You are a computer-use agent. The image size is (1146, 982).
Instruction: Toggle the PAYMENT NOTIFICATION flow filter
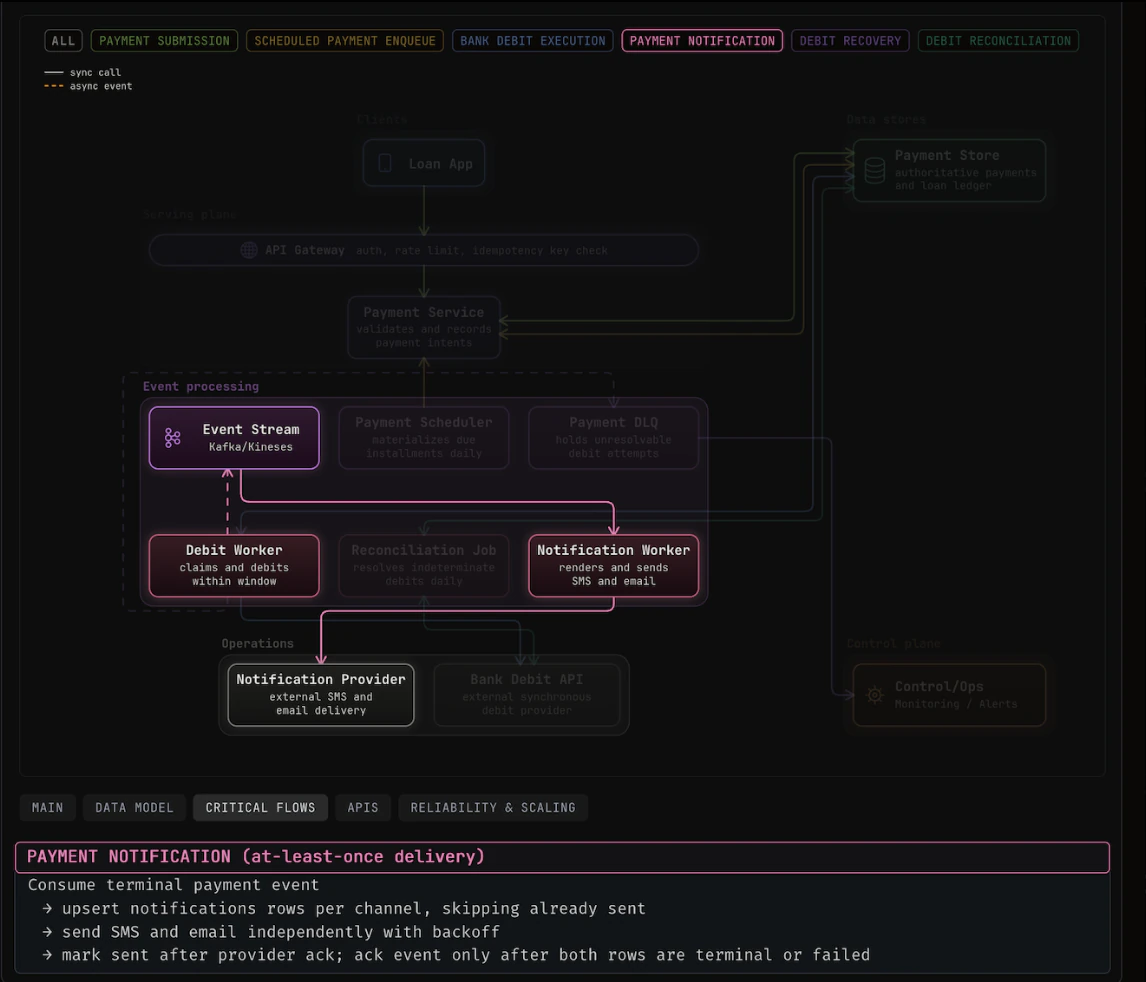(702, 41)
